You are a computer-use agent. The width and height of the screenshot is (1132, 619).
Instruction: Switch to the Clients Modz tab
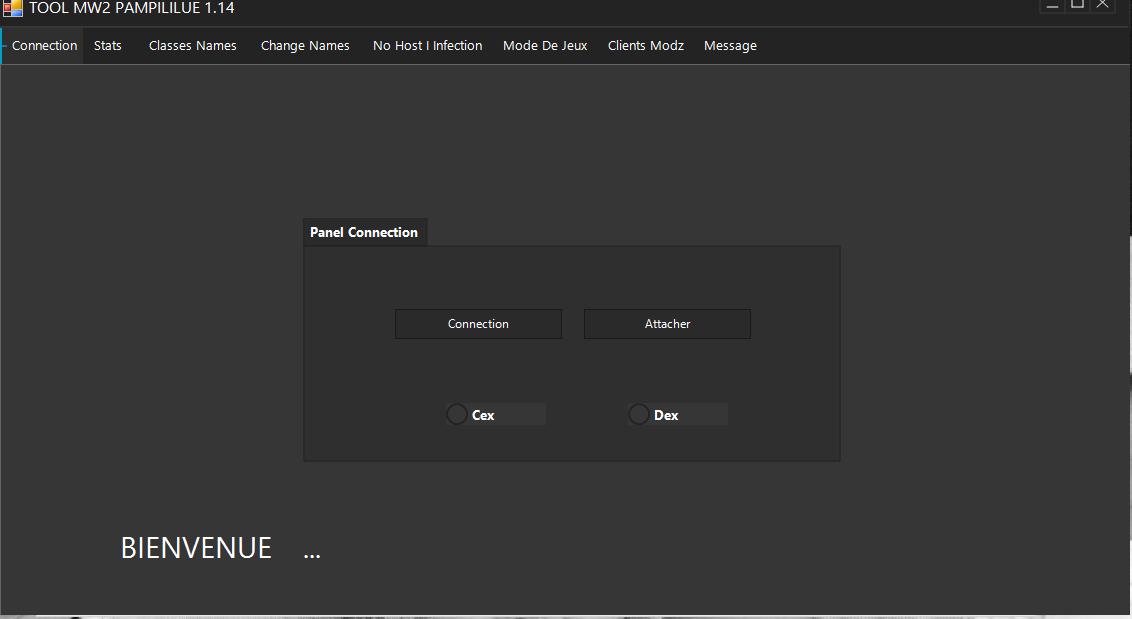[645, 46]
